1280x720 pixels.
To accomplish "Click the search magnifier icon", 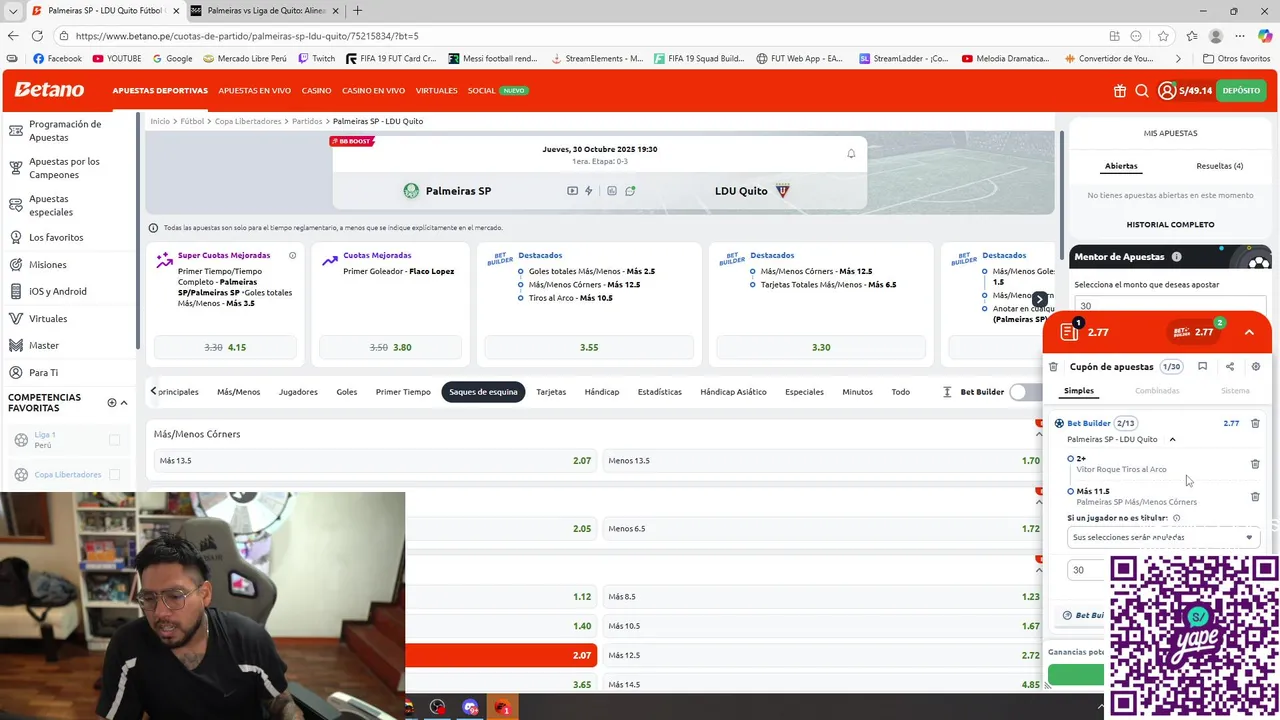I will pyautogui.click(x=1142, y=91).
